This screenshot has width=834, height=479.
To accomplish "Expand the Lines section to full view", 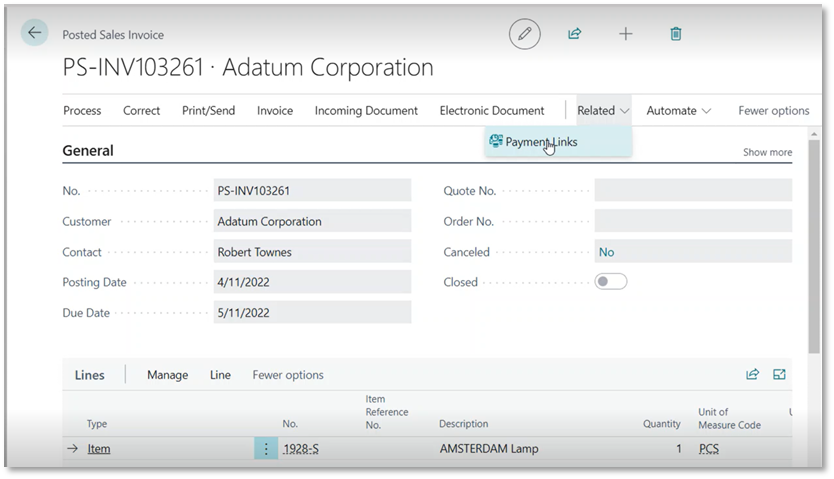I will [779, 374].
